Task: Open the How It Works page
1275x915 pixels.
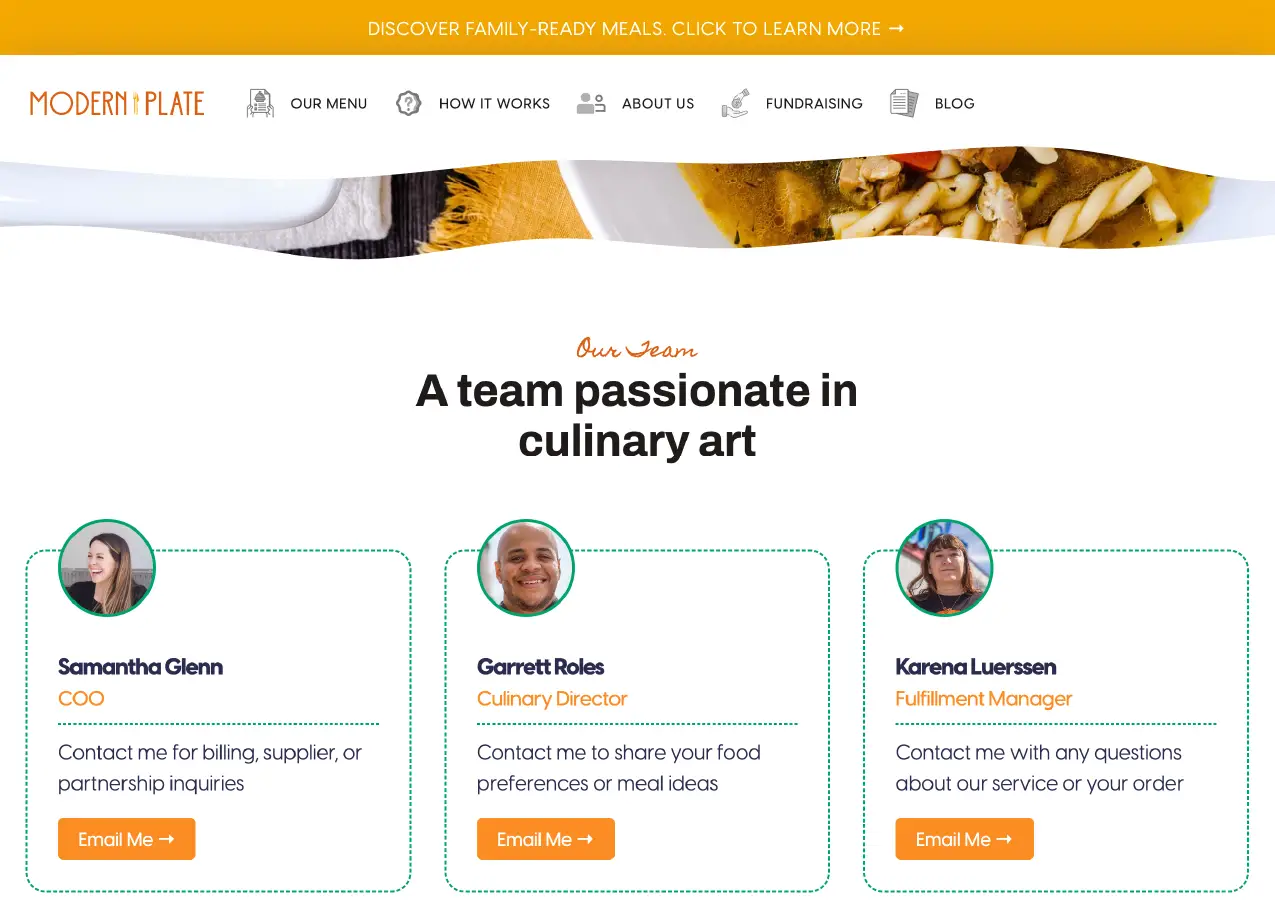Action: pyautogui.click(x=494, y=103)
